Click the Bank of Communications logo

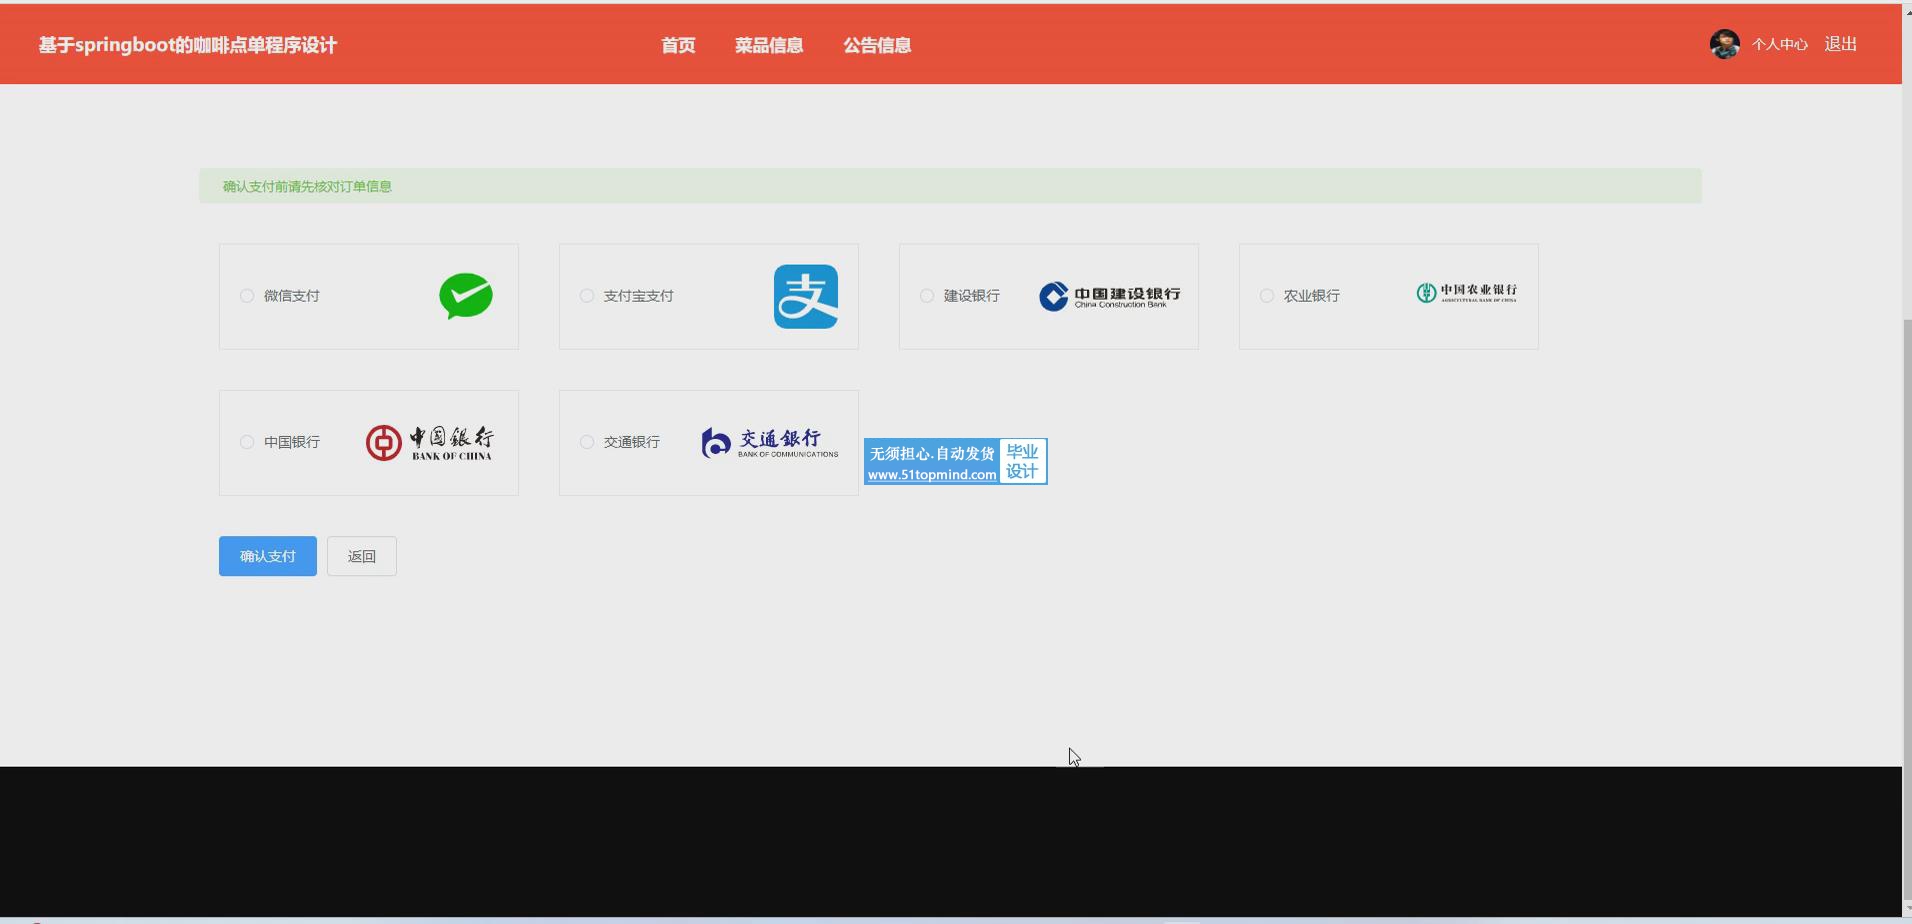pyautogui.click(x=770, y=443)
